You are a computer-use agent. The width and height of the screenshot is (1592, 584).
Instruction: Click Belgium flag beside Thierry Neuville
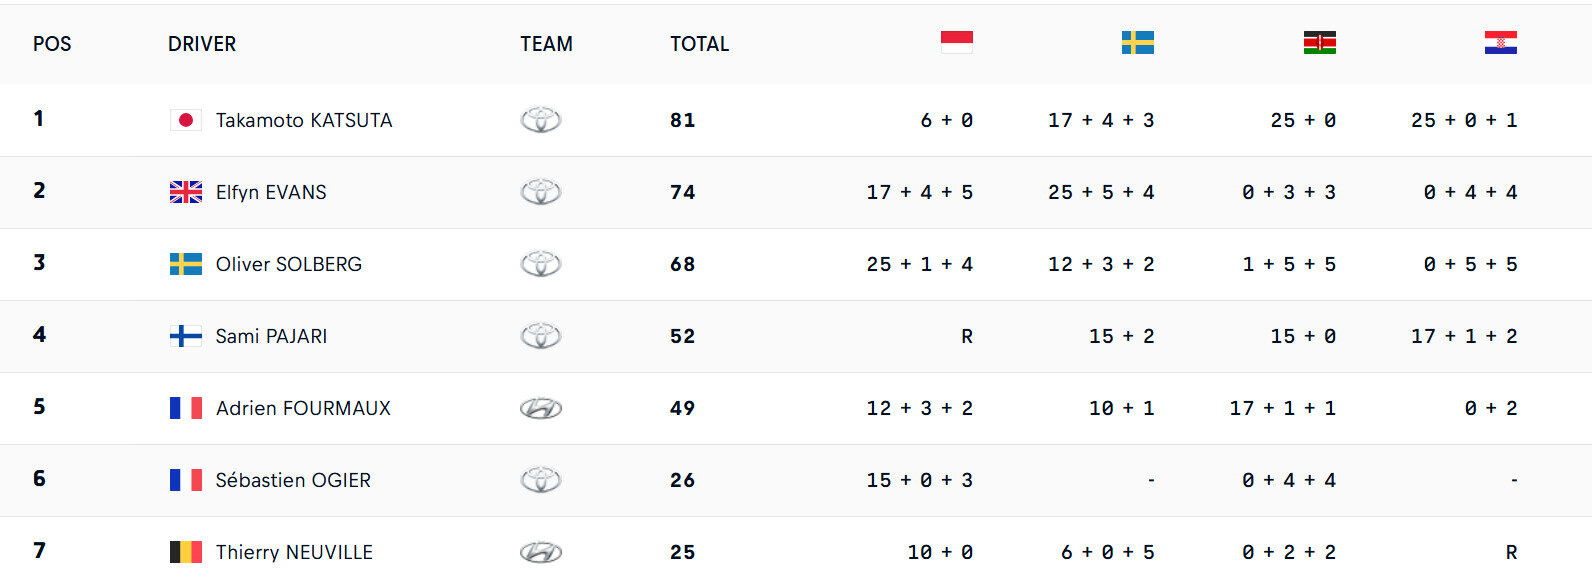[x=186, y=552]
